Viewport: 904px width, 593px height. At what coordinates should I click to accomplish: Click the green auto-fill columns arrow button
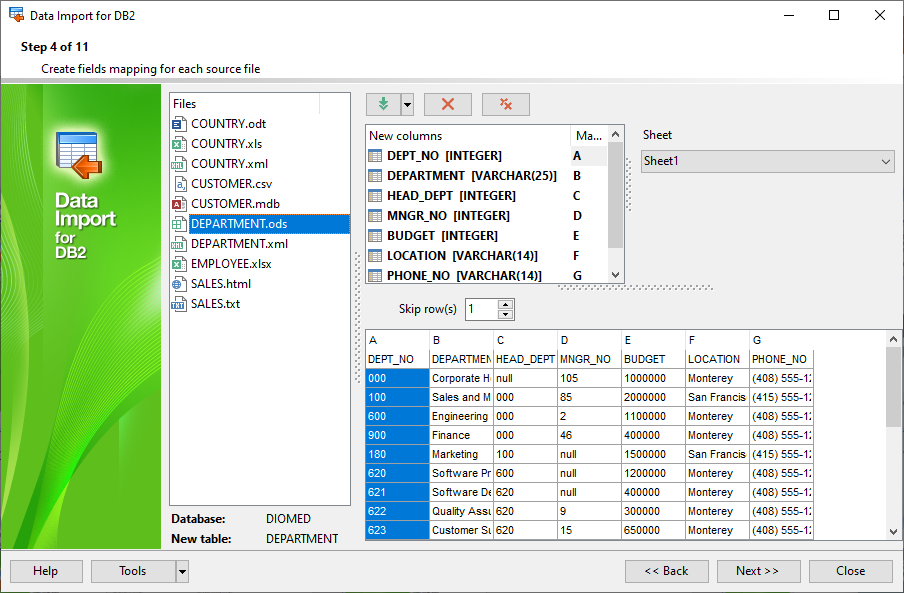[x=383, y=105]
